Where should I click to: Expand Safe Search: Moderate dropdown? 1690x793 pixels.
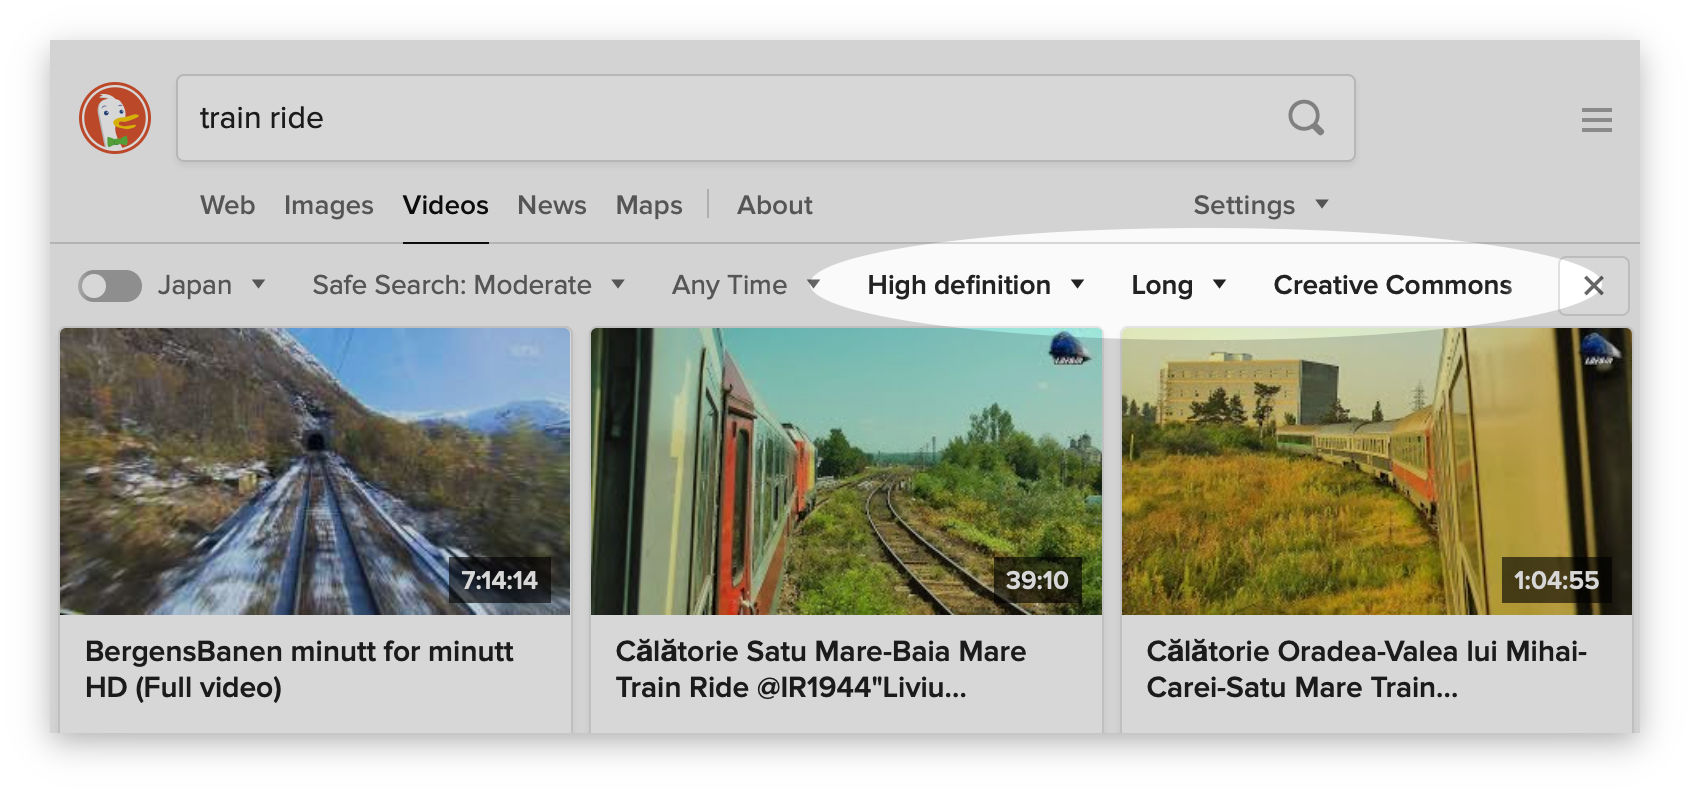pyautogui.click(x=468, y=285)
